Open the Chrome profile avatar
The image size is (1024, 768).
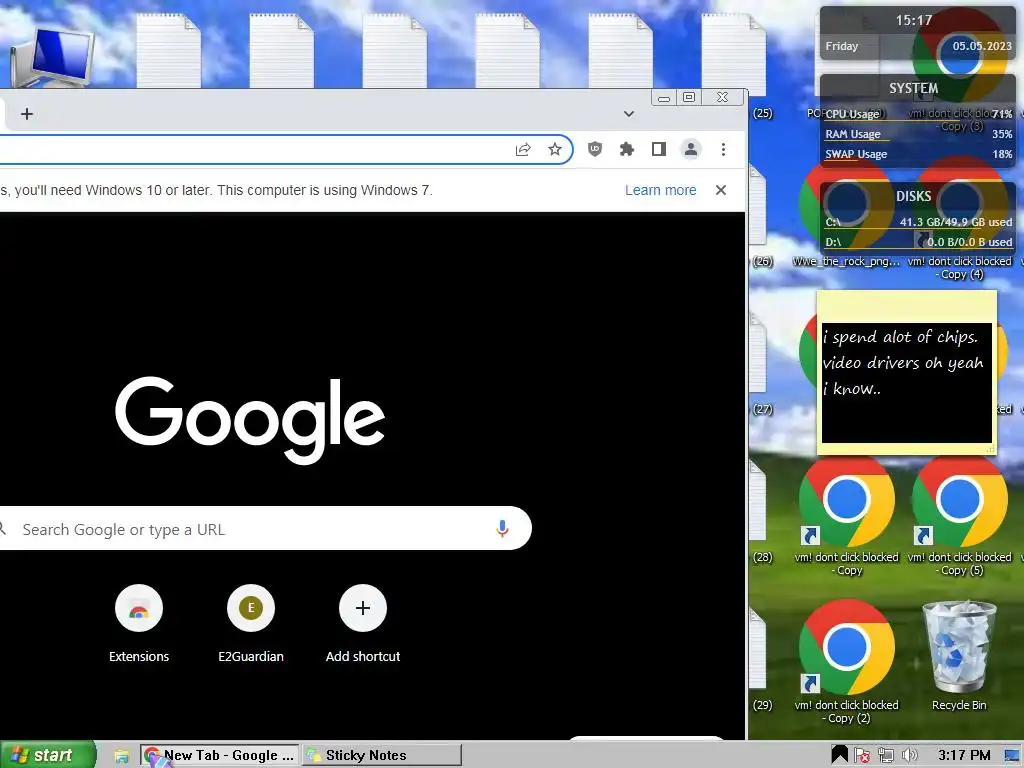tap(690, 150)
